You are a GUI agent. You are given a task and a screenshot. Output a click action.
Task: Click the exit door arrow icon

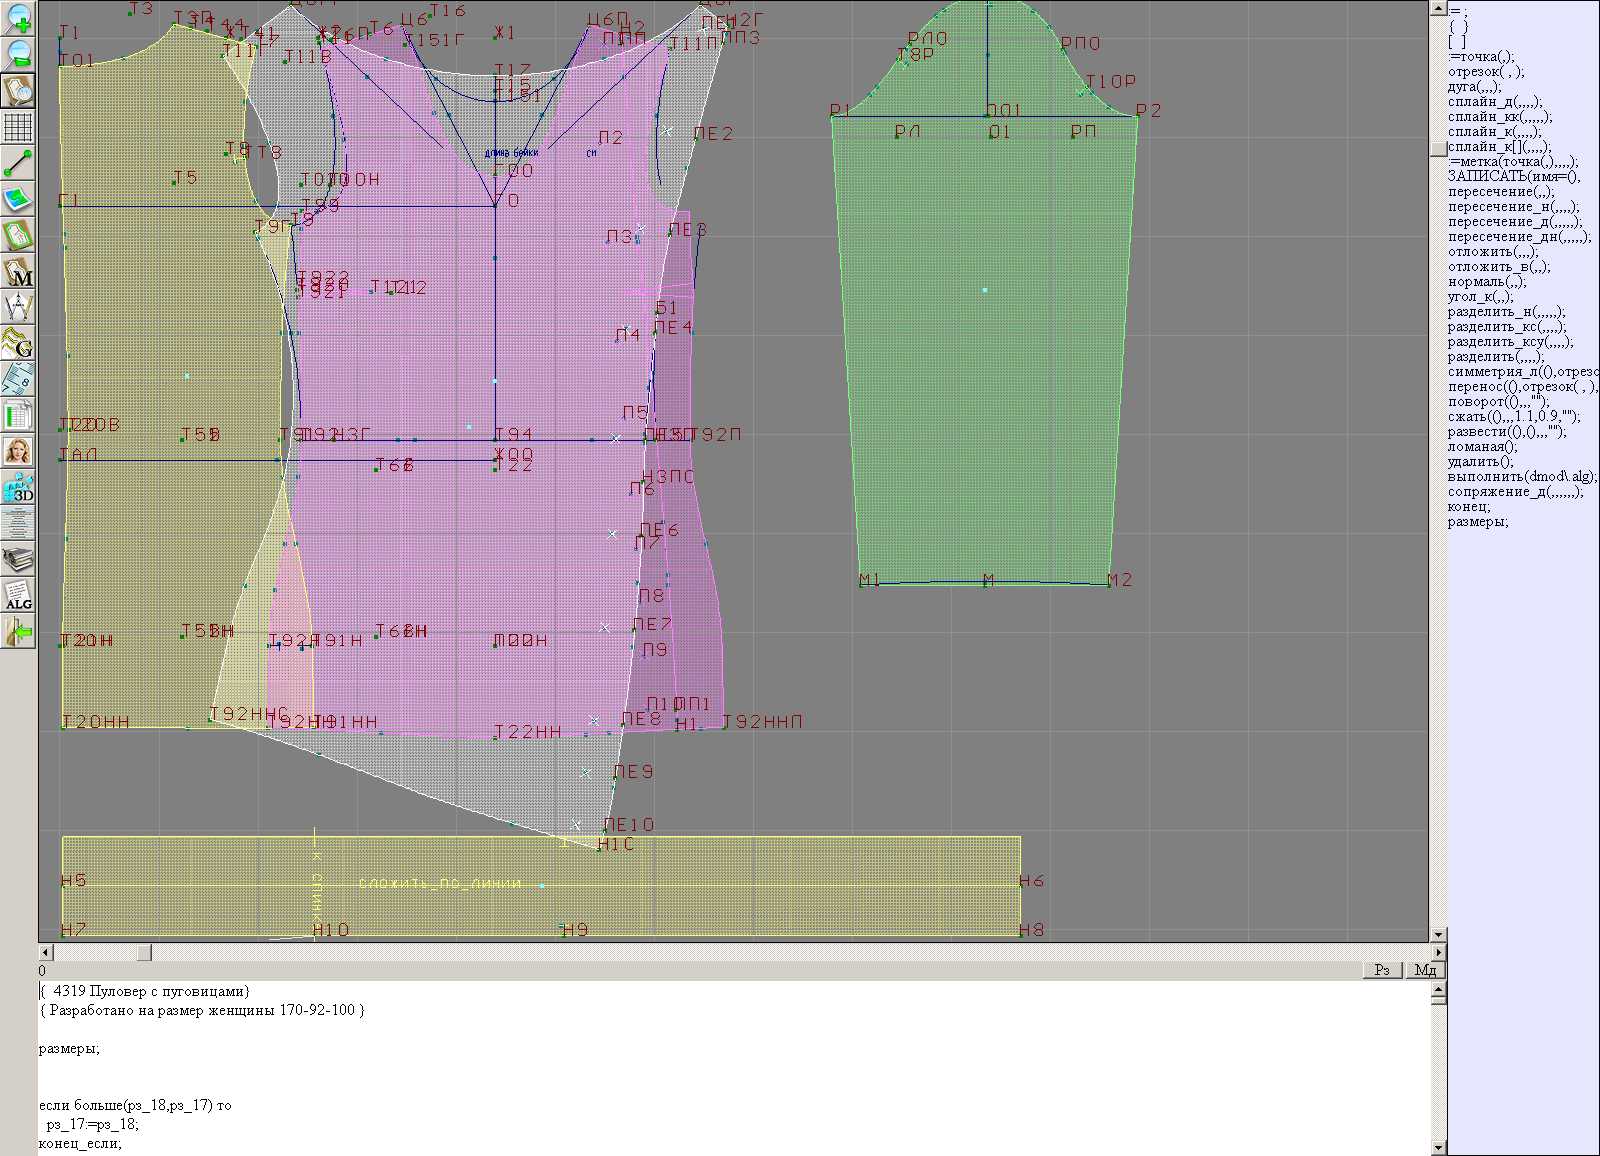pyautogui.click(x=18, y=631)
